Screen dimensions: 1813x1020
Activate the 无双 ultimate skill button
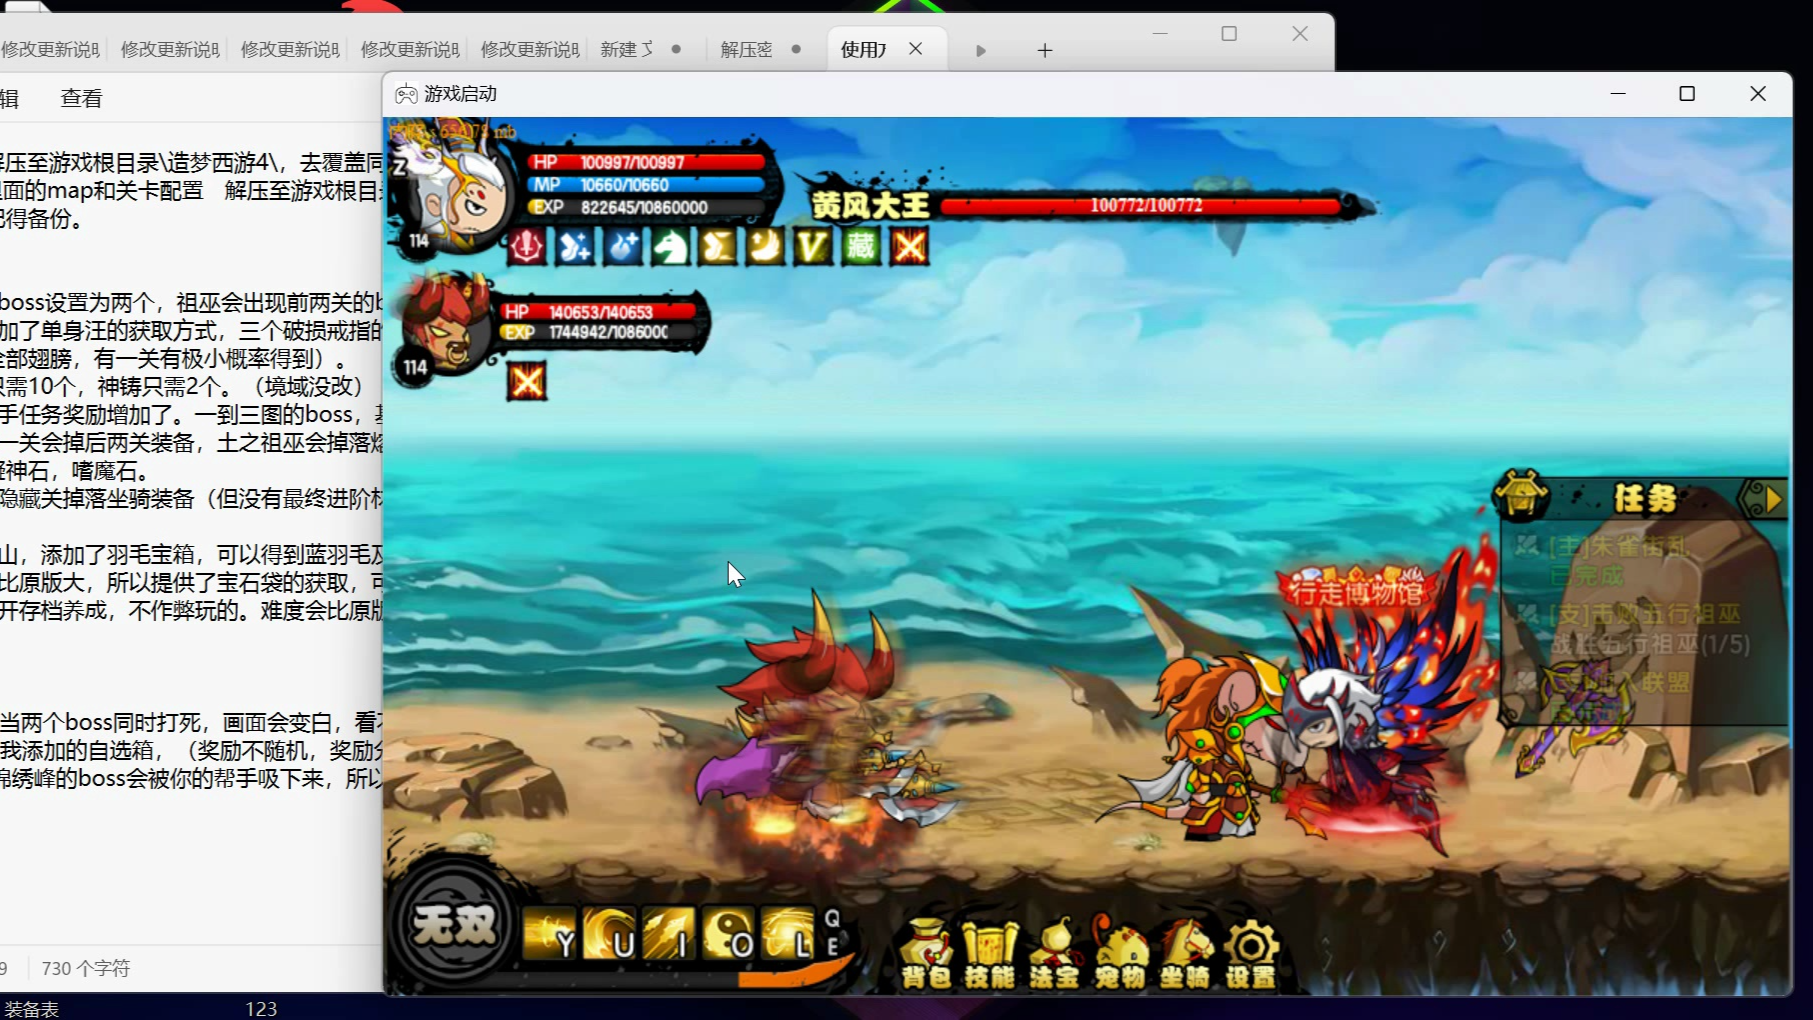point(454,925)
